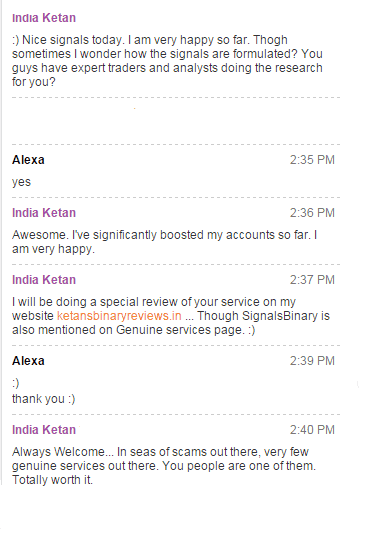Open the ketansbinaryreviews.in link

click(119, 316)
